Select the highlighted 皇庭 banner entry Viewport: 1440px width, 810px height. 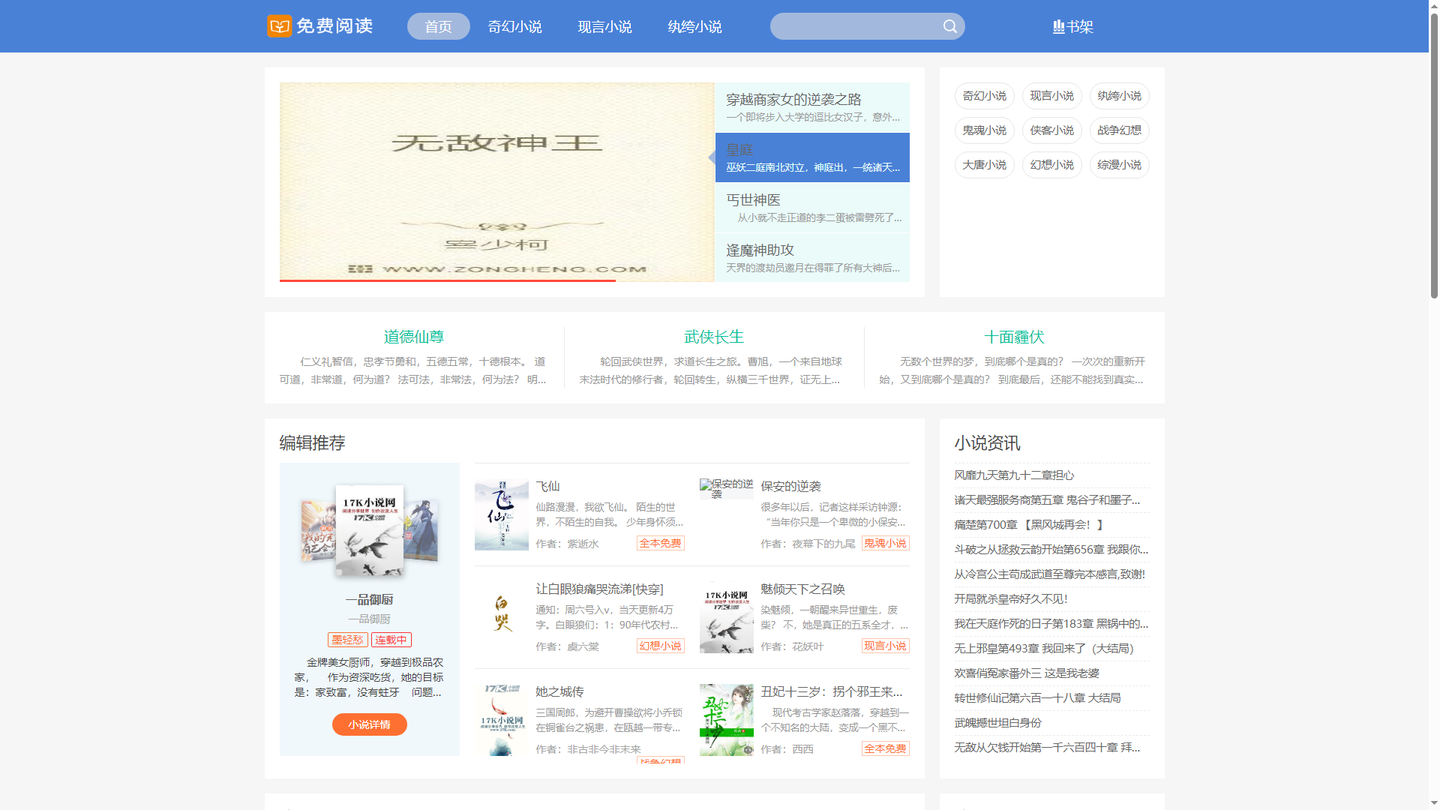click(x=812, y=158)
